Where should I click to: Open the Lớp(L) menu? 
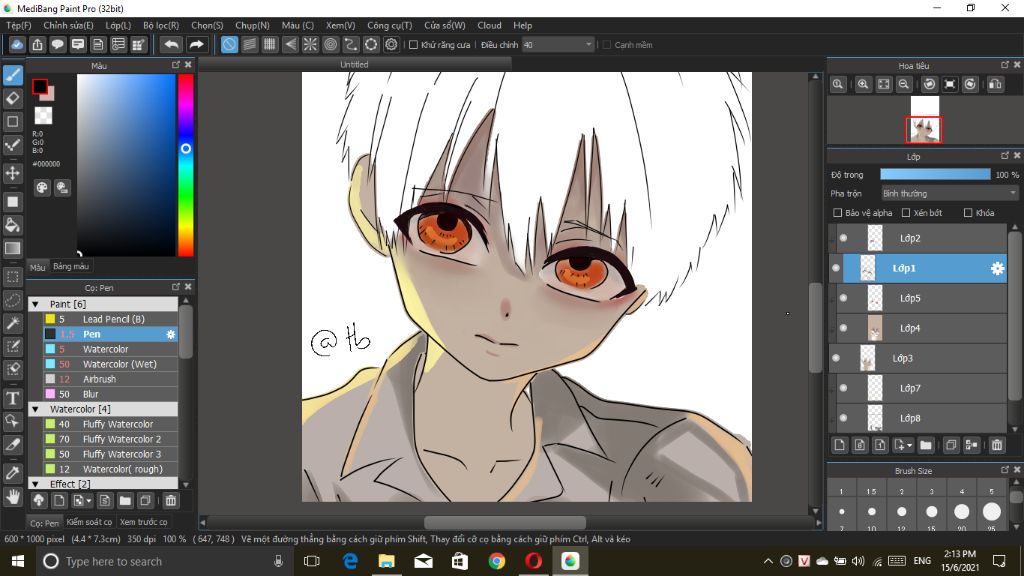[118, 25]
